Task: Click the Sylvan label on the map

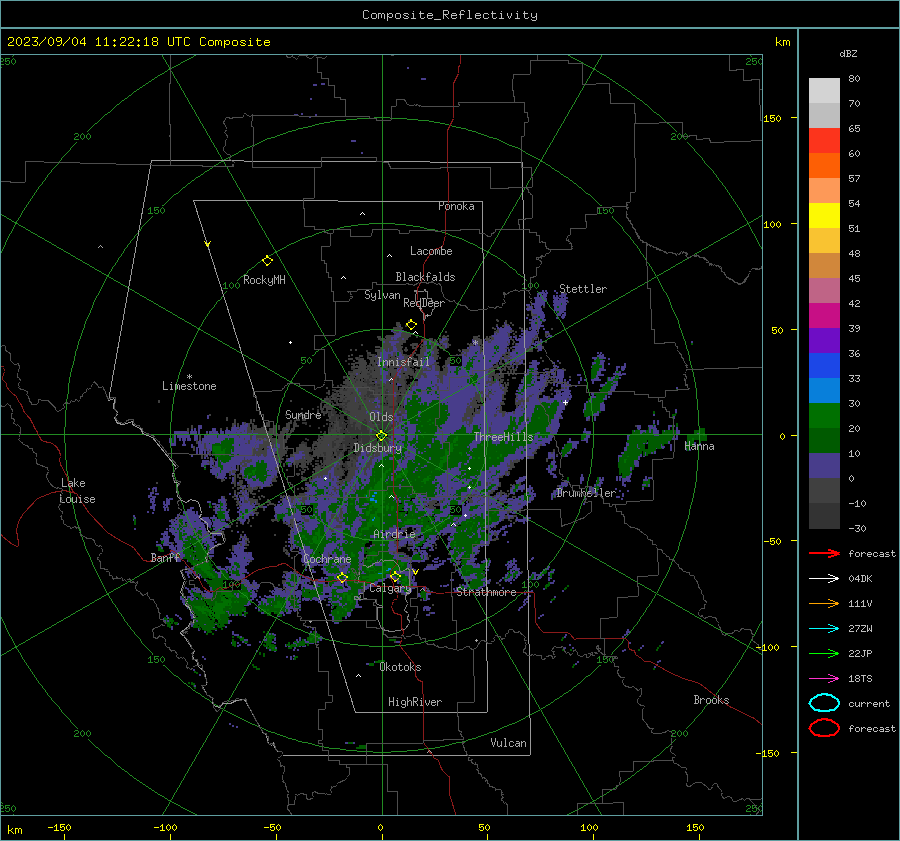Action: [x=382, y=295]
